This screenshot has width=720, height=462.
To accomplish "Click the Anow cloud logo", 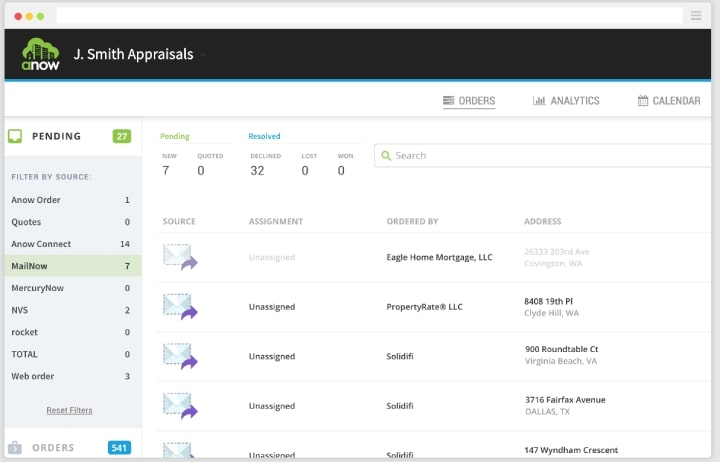I will [40, 54].
